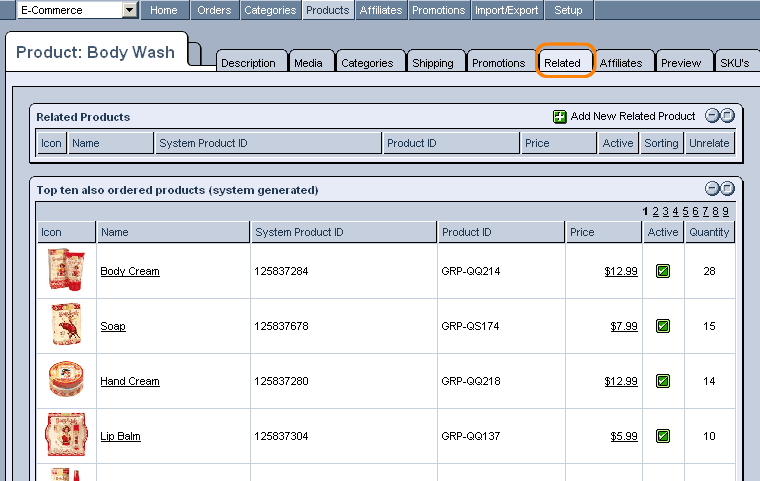Screen dimensions: 760x481
Task: Toggle Active checkbox for Body Cream
Action: coord(663,271)
